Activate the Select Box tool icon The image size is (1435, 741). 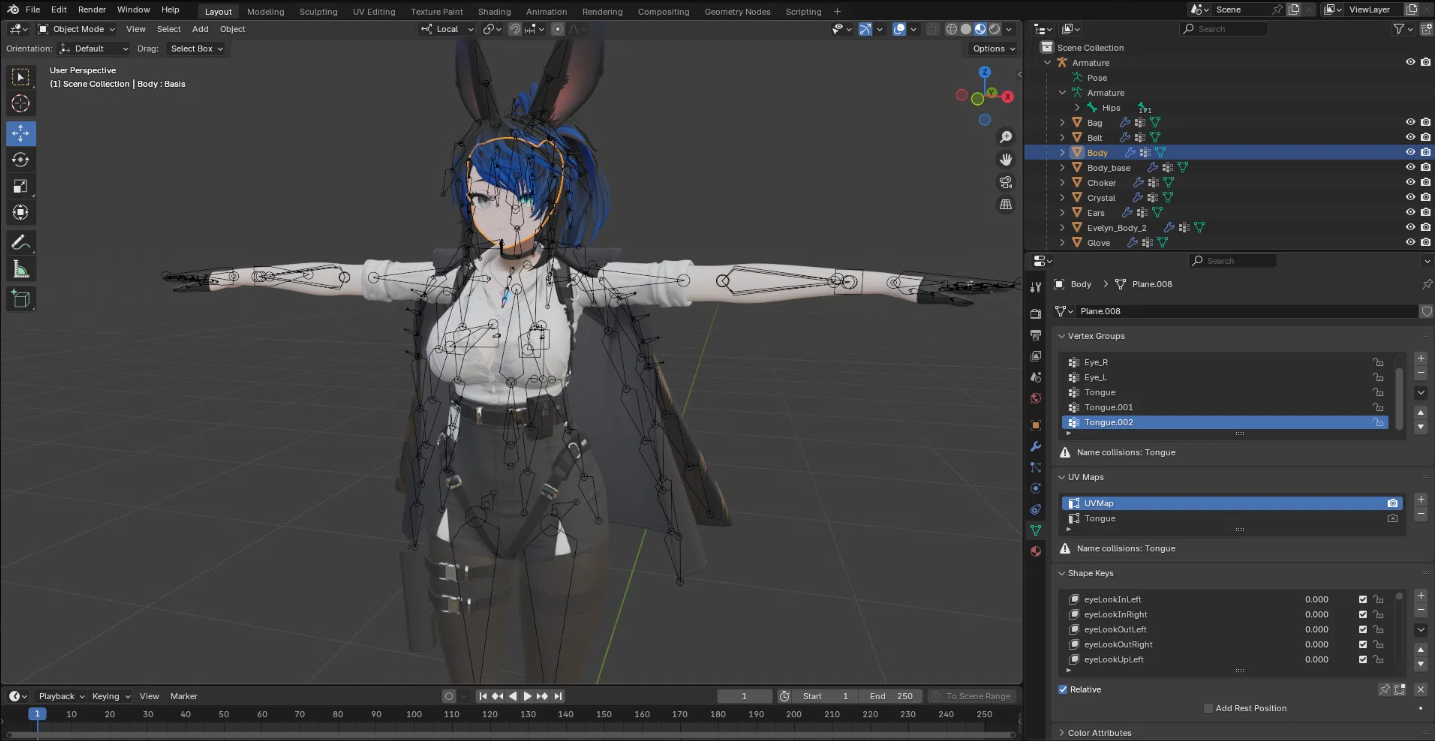click(21, 77)
